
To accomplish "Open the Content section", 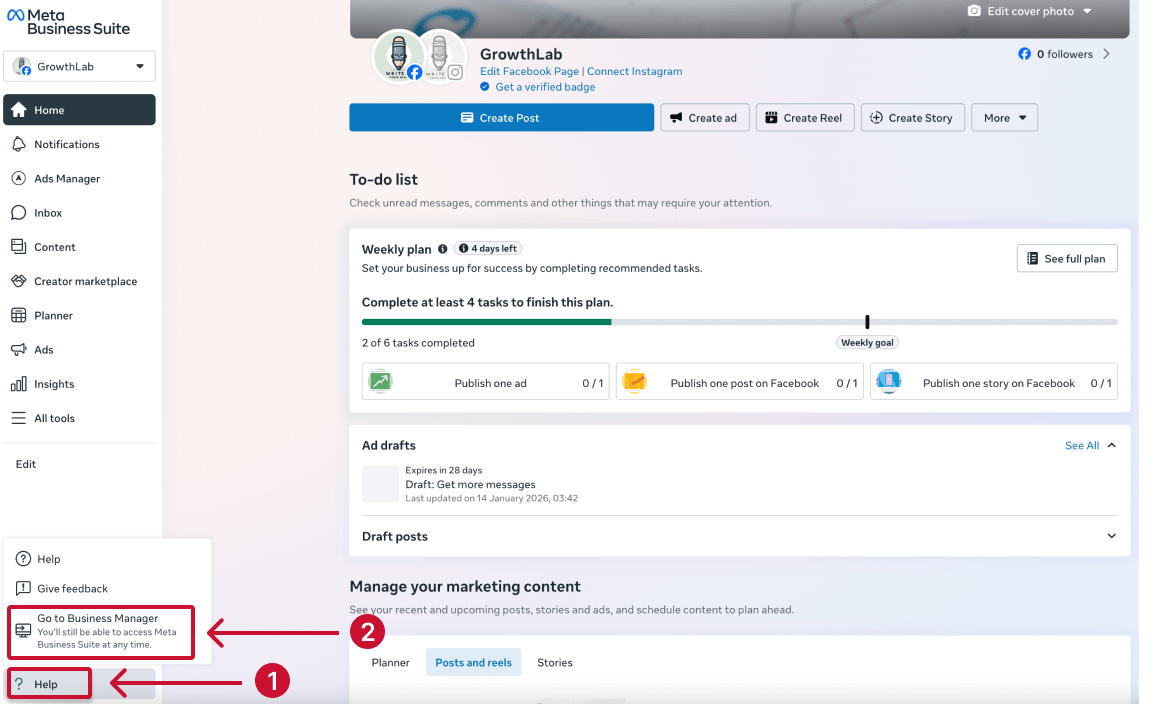I will 79,246.
